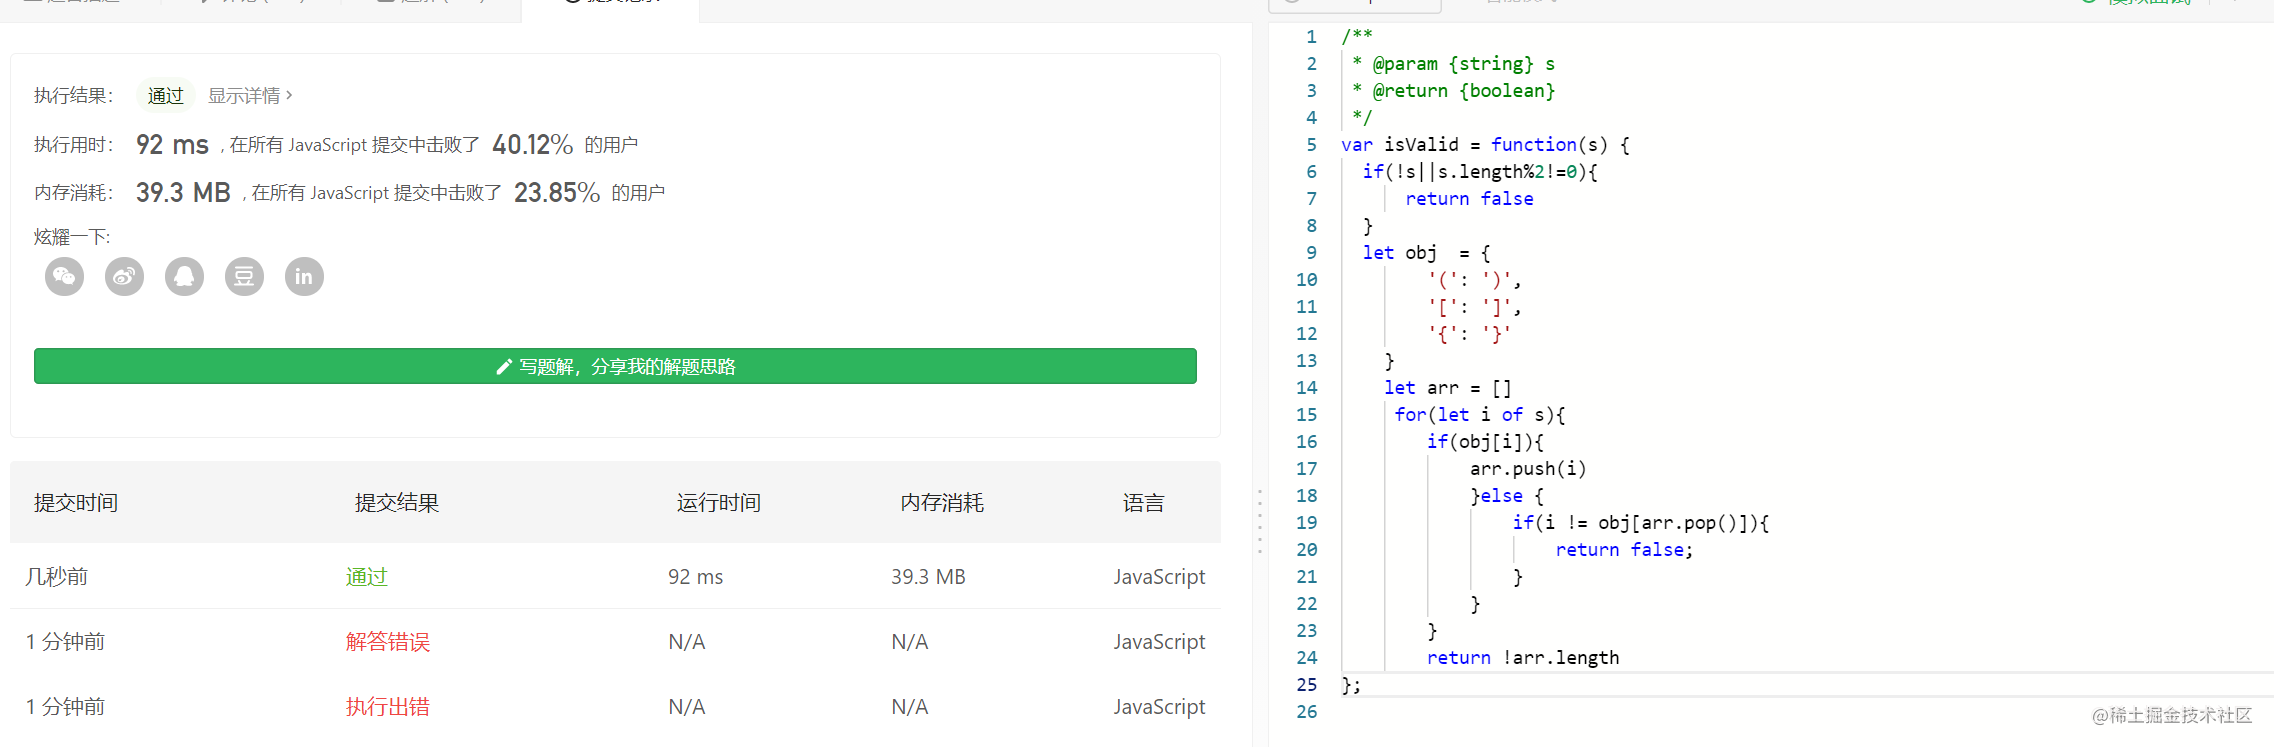Open 显示详情 details link
The image size is (2274, 747).
tap(250, 96)
